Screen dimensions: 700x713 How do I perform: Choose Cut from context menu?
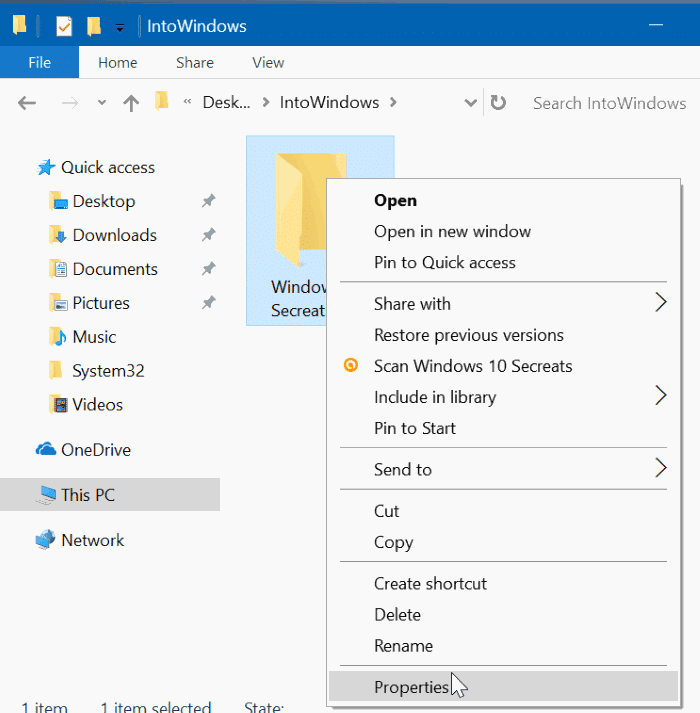pos(386,511)
